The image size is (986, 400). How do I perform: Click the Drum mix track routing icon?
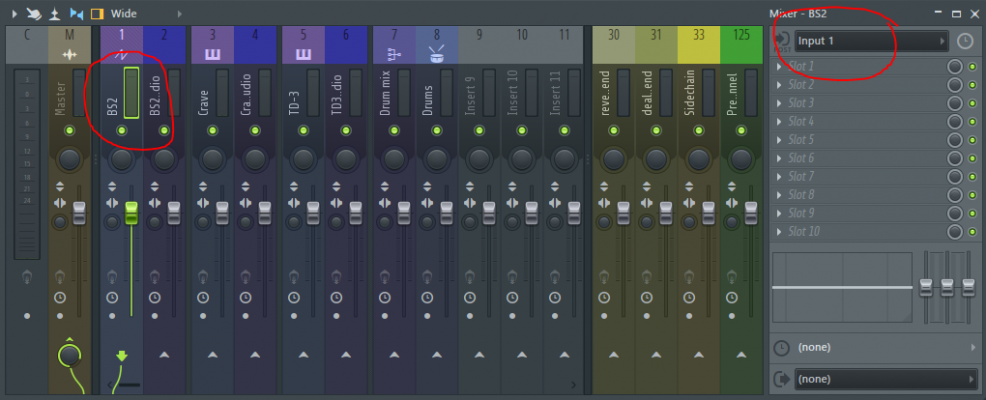(x=394, y=55)
